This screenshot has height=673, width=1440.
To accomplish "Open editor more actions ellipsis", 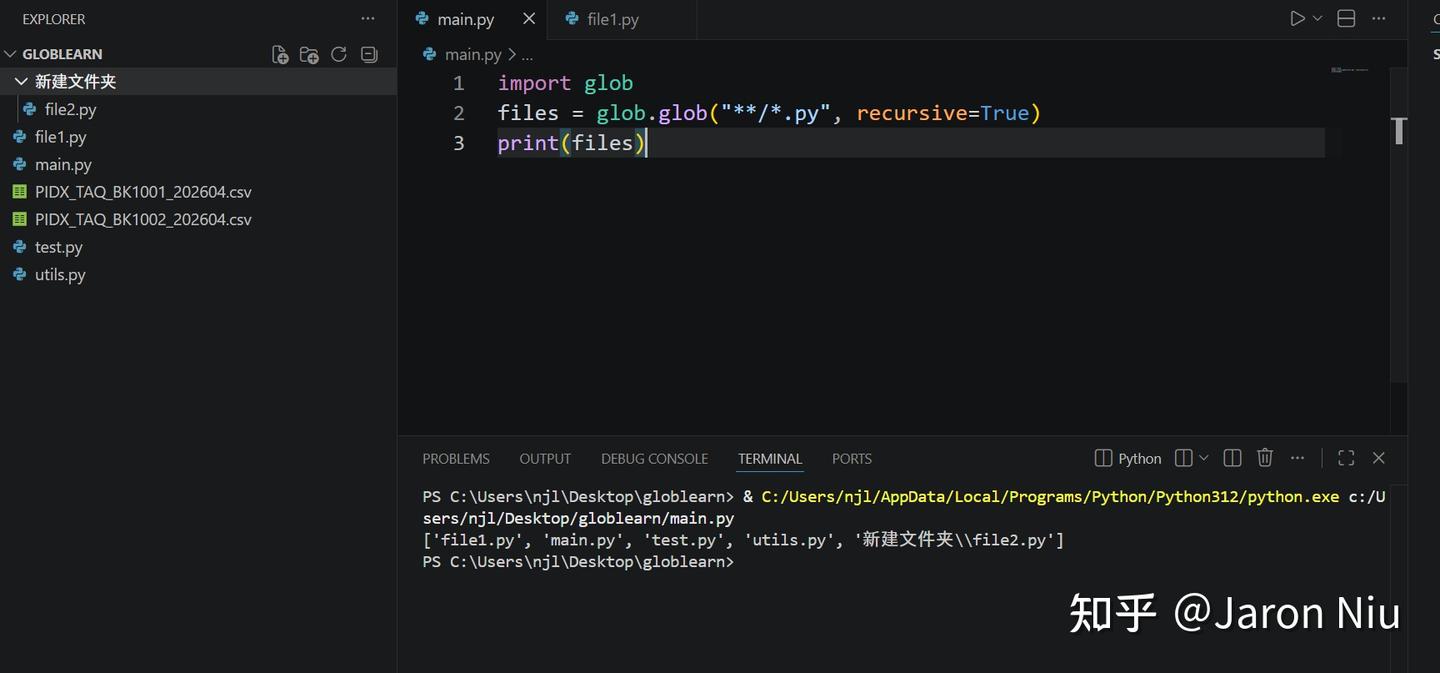I will pos(1379,18).
